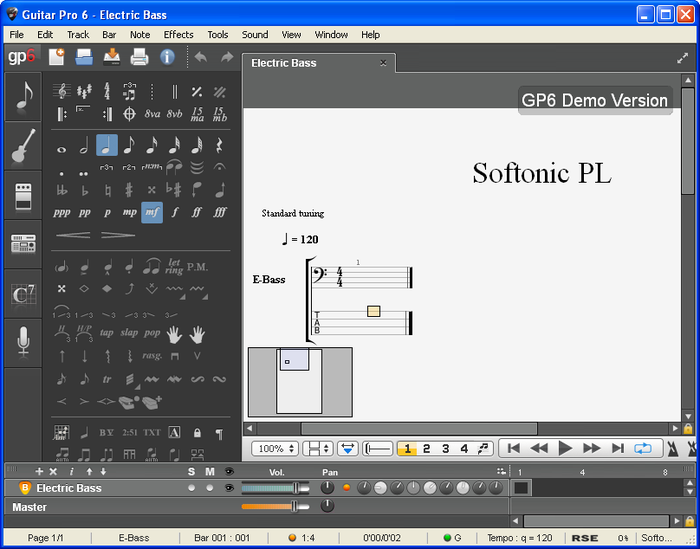Toggle the quarter note duration
The height and width of the screenshot is (549, 700).
pos(107,146)
